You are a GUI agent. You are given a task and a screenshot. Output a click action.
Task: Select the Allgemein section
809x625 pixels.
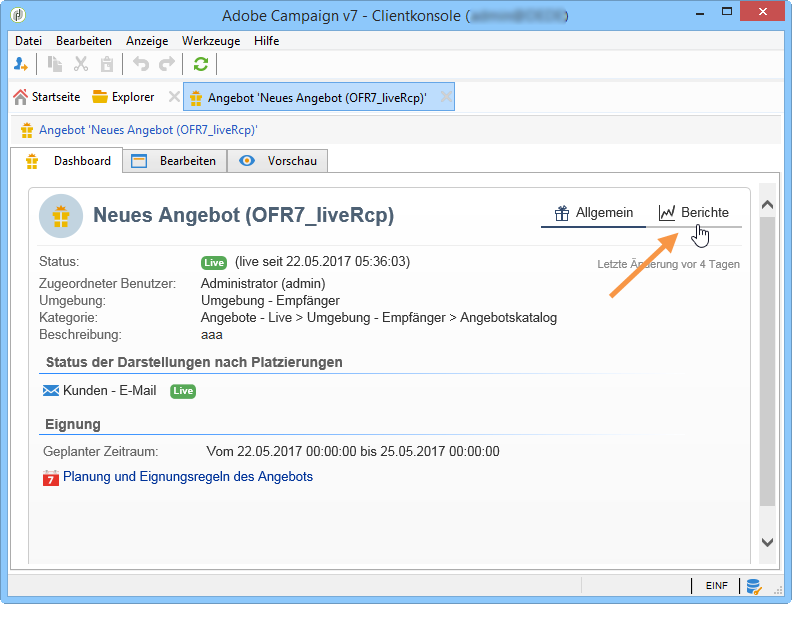coord(593,213)
